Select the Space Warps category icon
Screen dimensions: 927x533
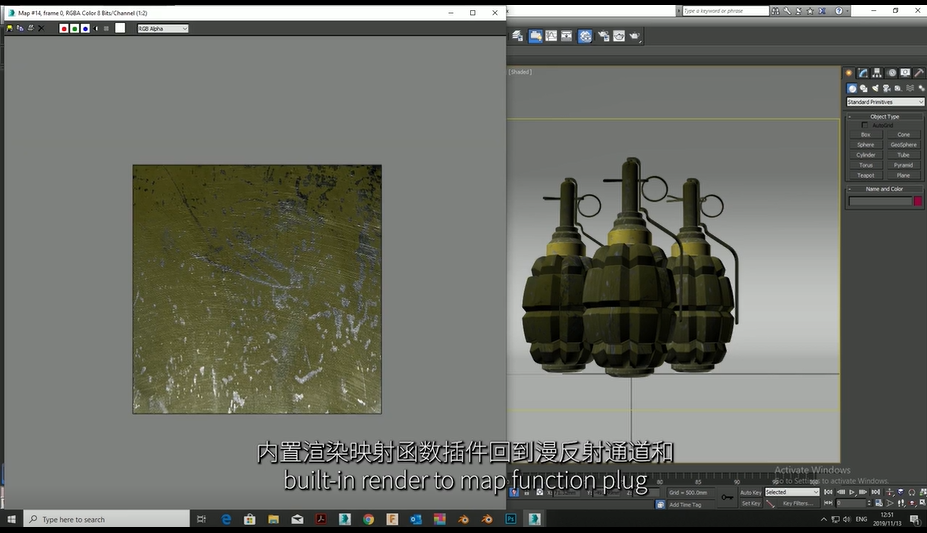910,88
